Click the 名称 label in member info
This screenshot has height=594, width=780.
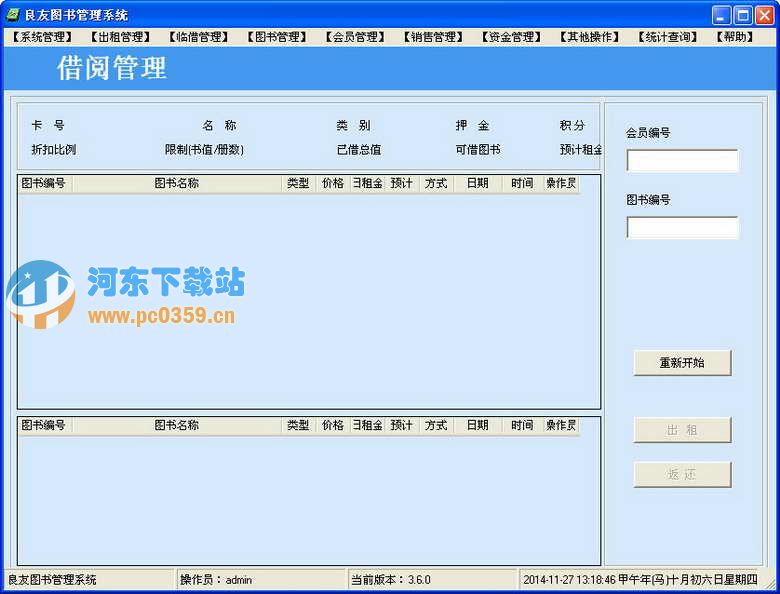(x=219, y=125)
